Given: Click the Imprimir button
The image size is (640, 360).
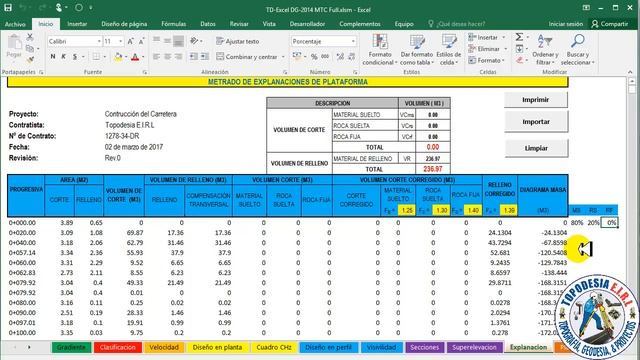Looking at the screenshot, I should 536,100.
